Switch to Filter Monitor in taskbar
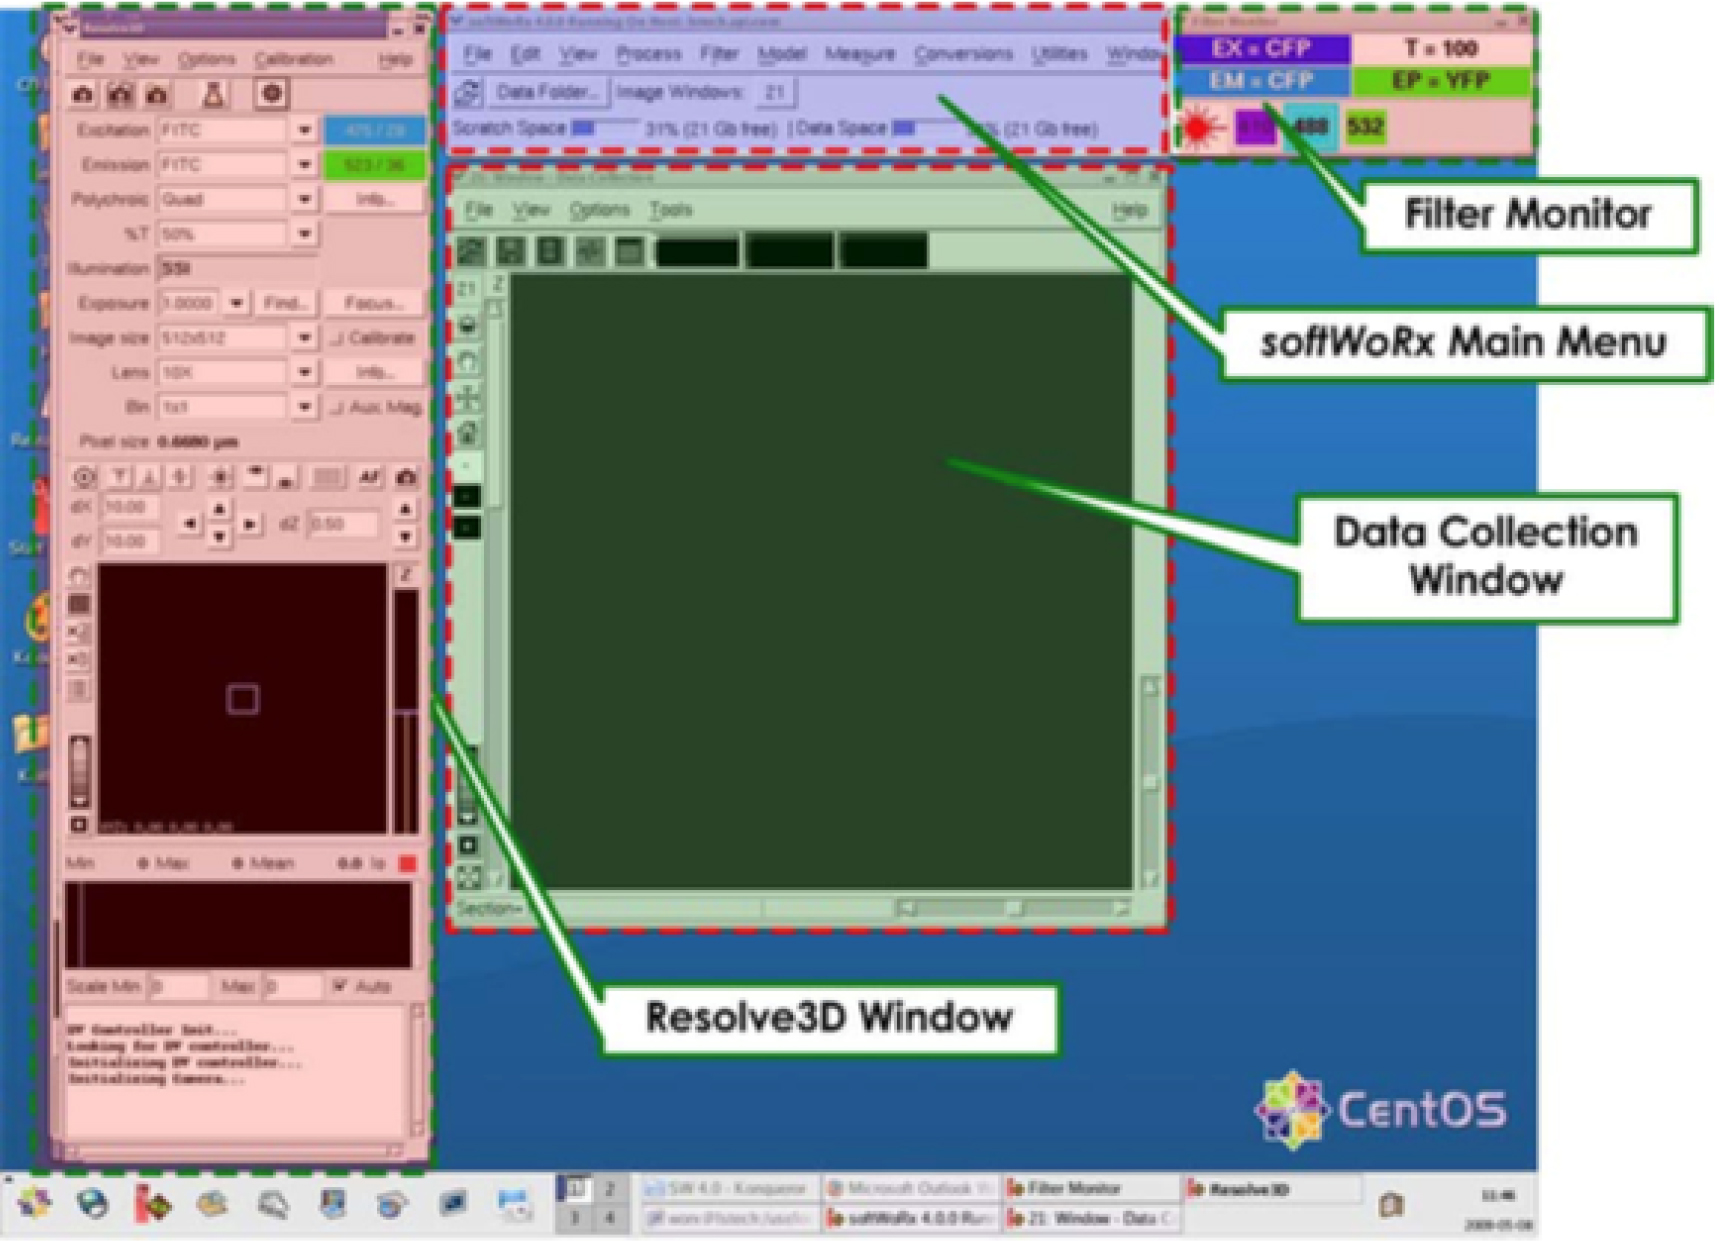Image resolution: width=1719 pixels, height=1243 pixels. click(1090, 1189)
